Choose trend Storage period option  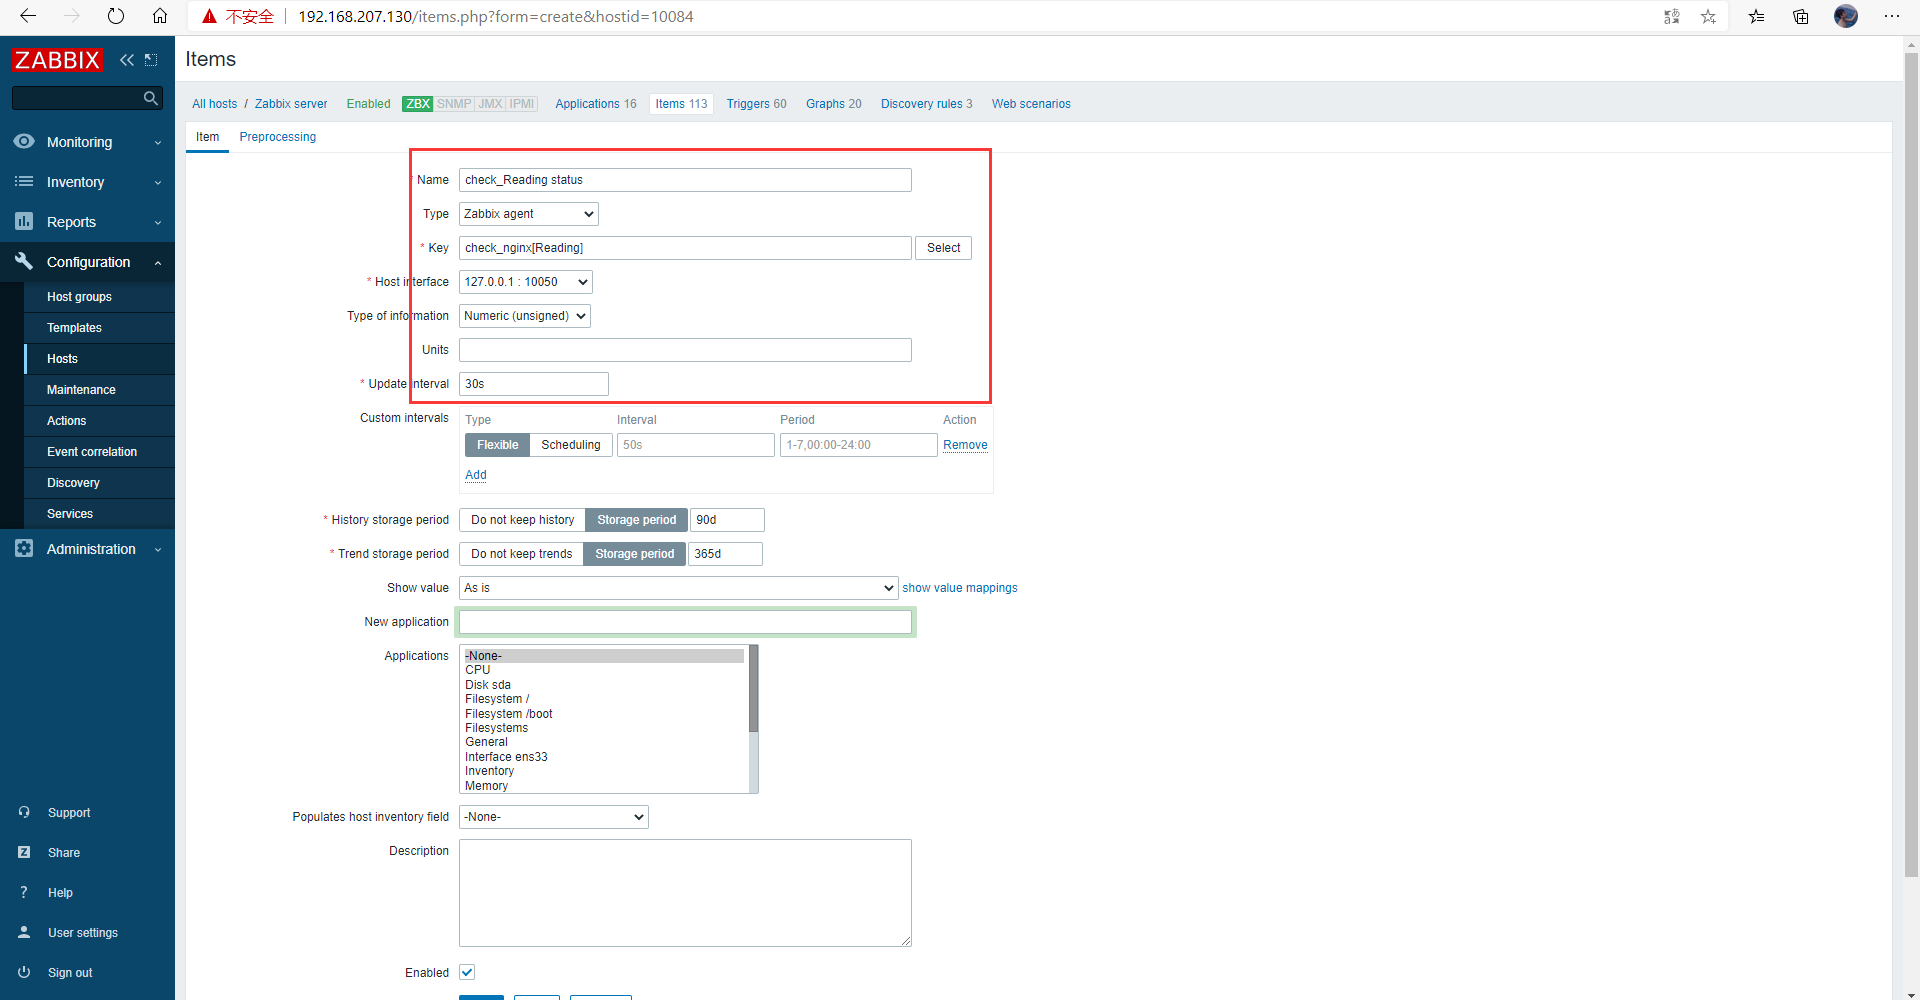click(634, 554)
